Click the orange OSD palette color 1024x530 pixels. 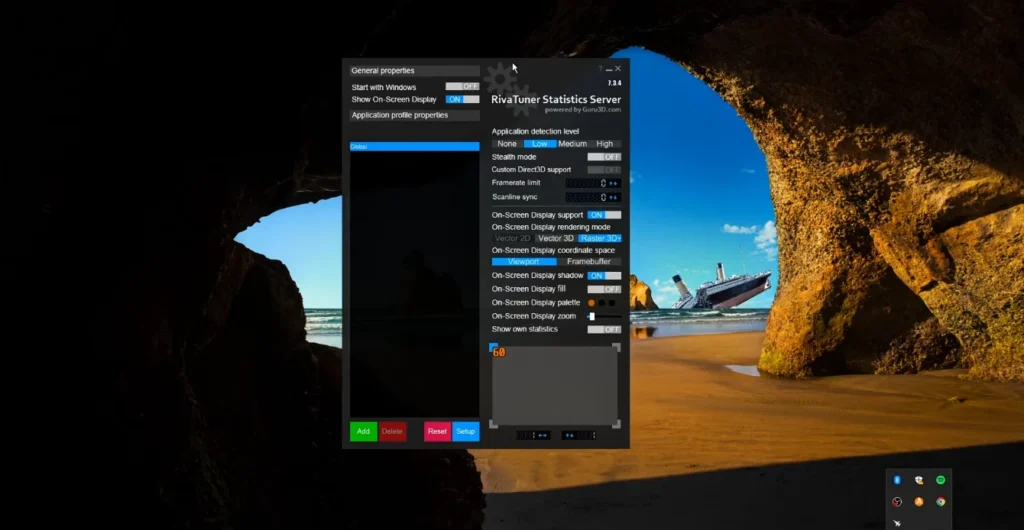(x=592, y=303)
